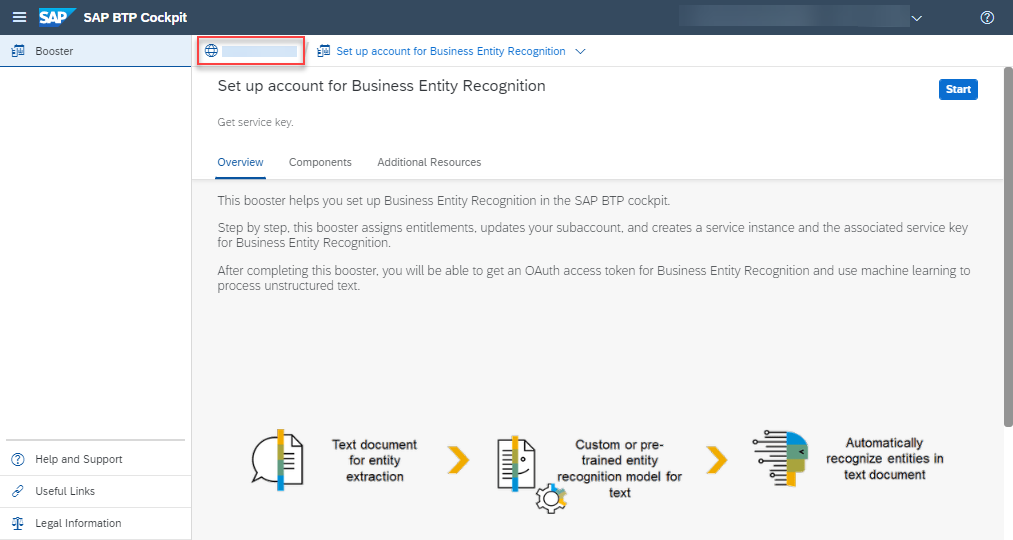This screenshot has width=1013, height=540.
Task: Click the SAP BTP Cockpit title
Action: click(x=135, y=17)
